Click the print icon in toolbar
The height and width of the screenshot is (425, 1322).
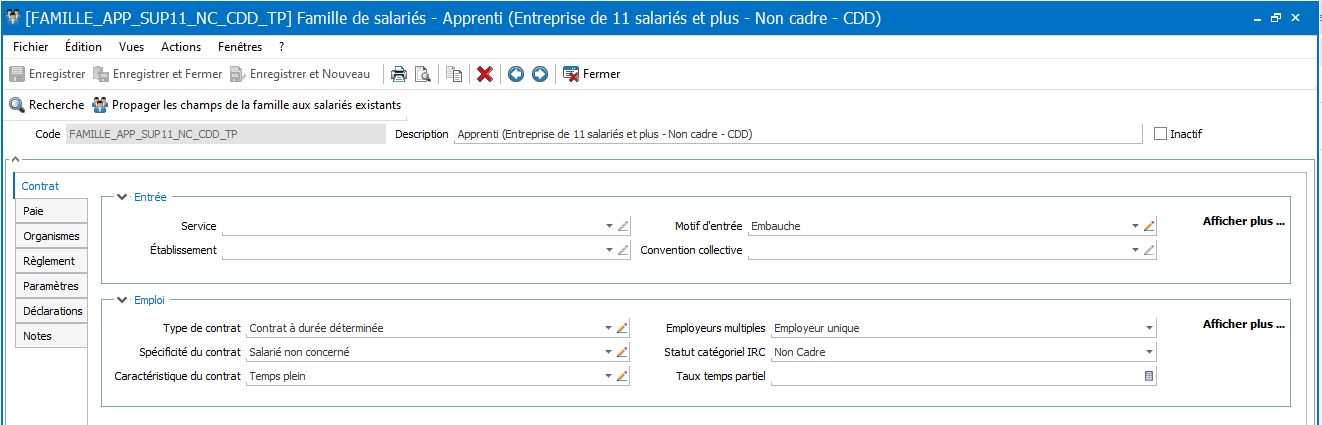398,74
